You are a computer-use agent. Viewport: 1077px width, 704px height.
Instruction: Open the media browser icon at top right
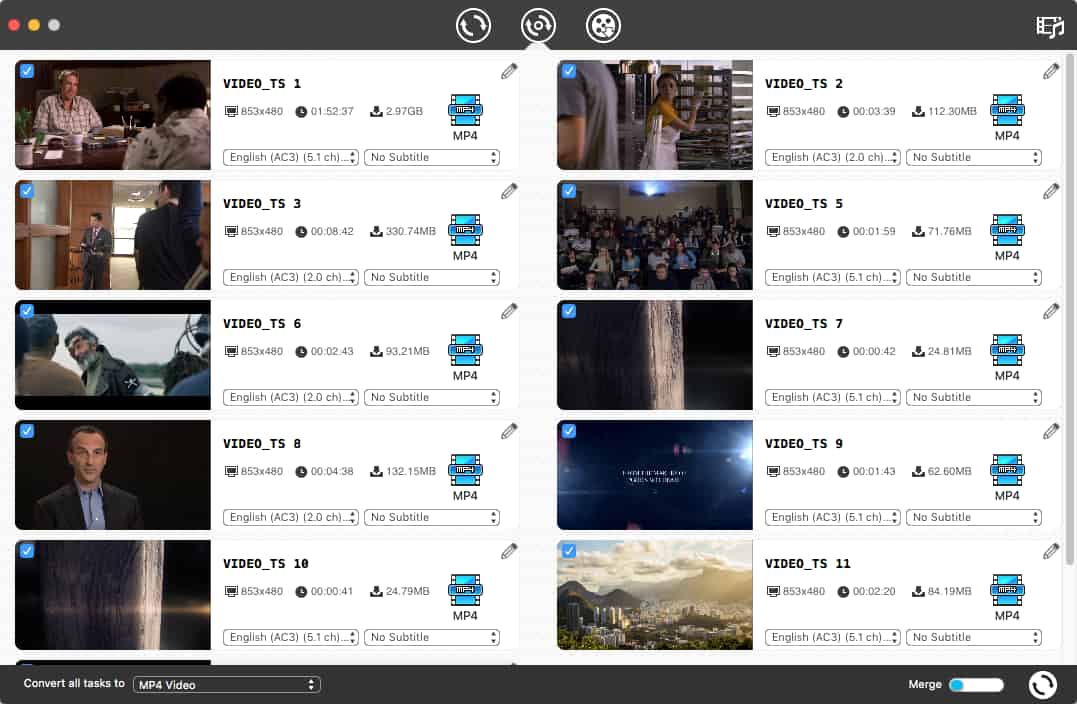pyautogui.click(x=1050, y=27)
